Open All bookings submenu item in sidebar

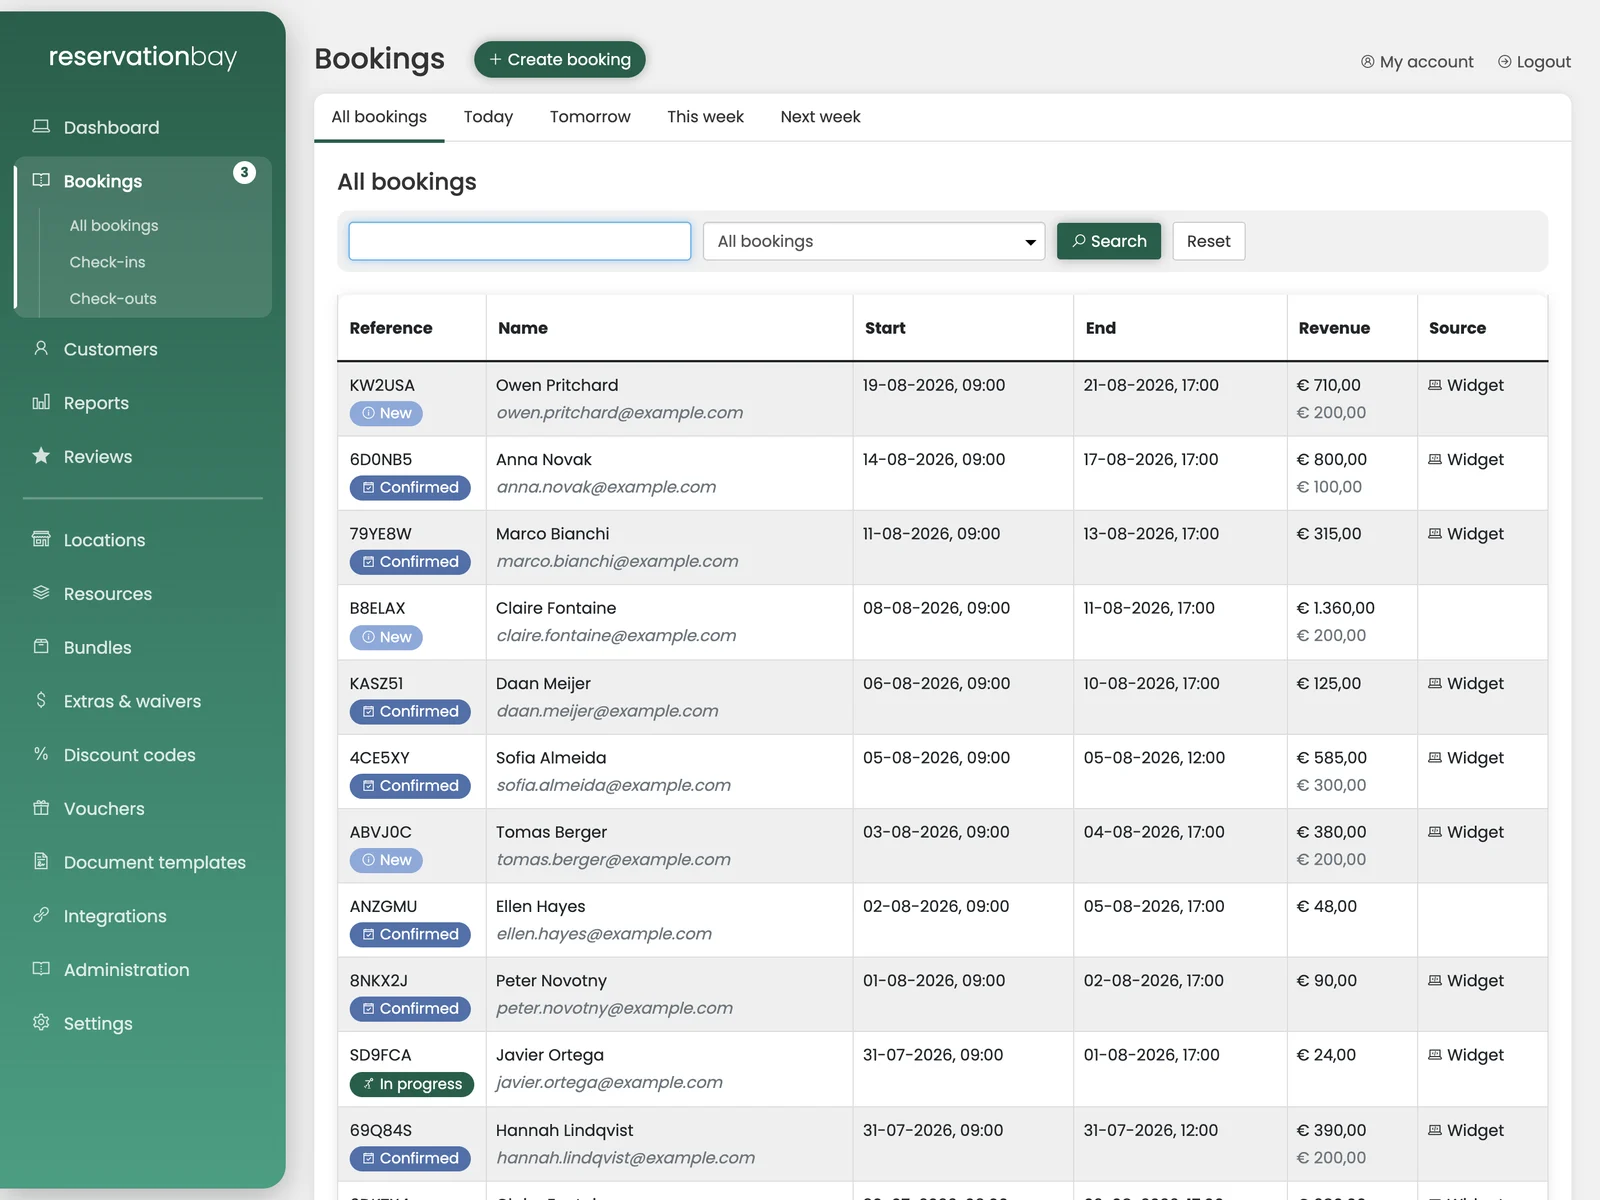click(x=114, y=225)
